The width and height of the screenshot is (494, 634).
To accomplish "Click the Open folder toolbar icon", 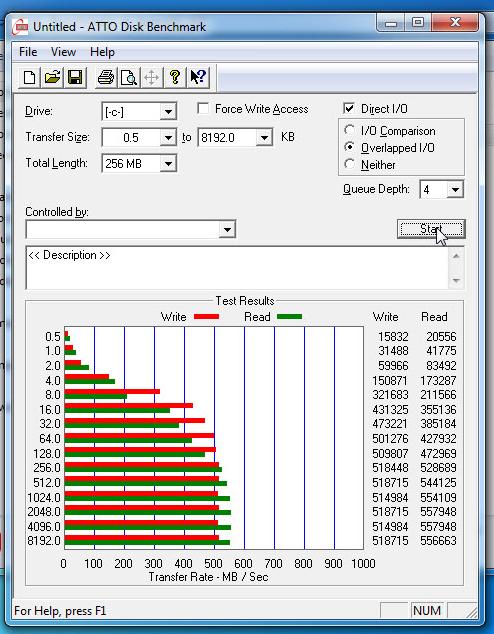I will [52, 77].
